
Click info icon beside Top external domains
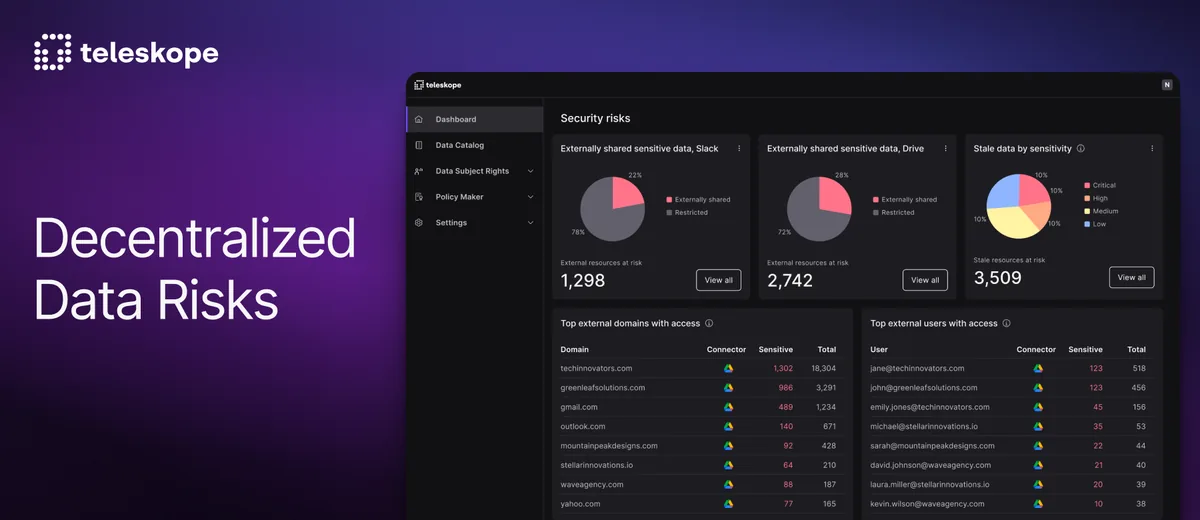[709, 323]
